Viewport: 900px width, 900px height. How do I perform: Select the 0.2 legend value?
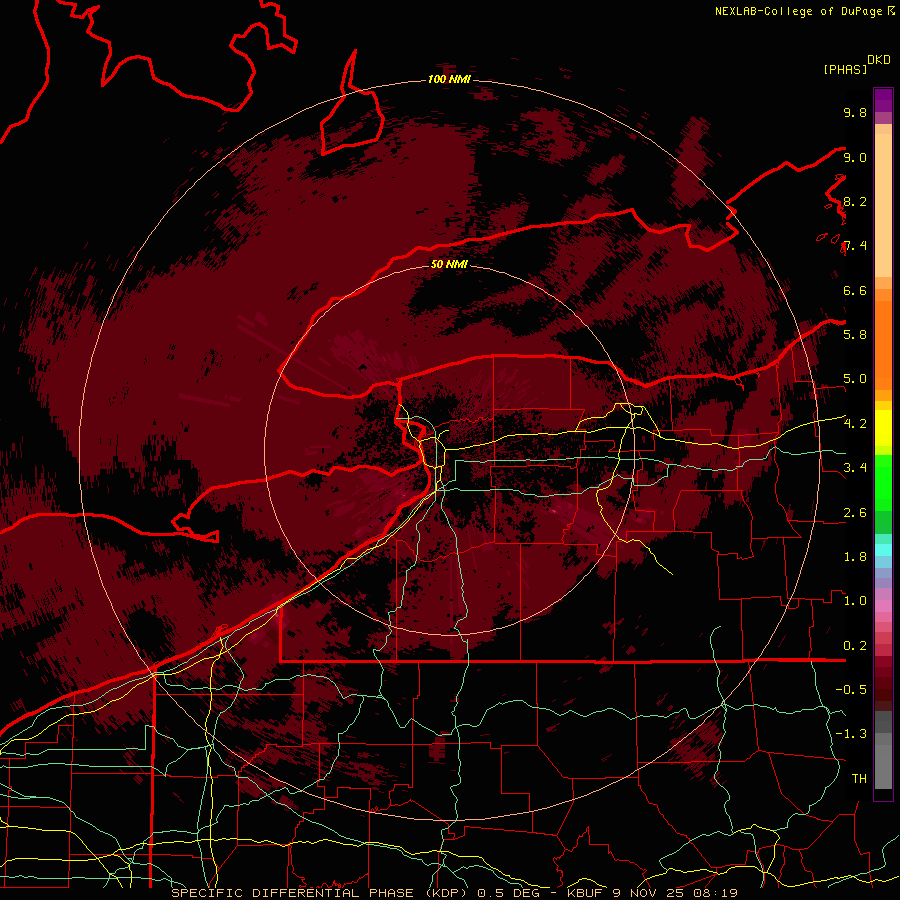click(x=855, y=646)
